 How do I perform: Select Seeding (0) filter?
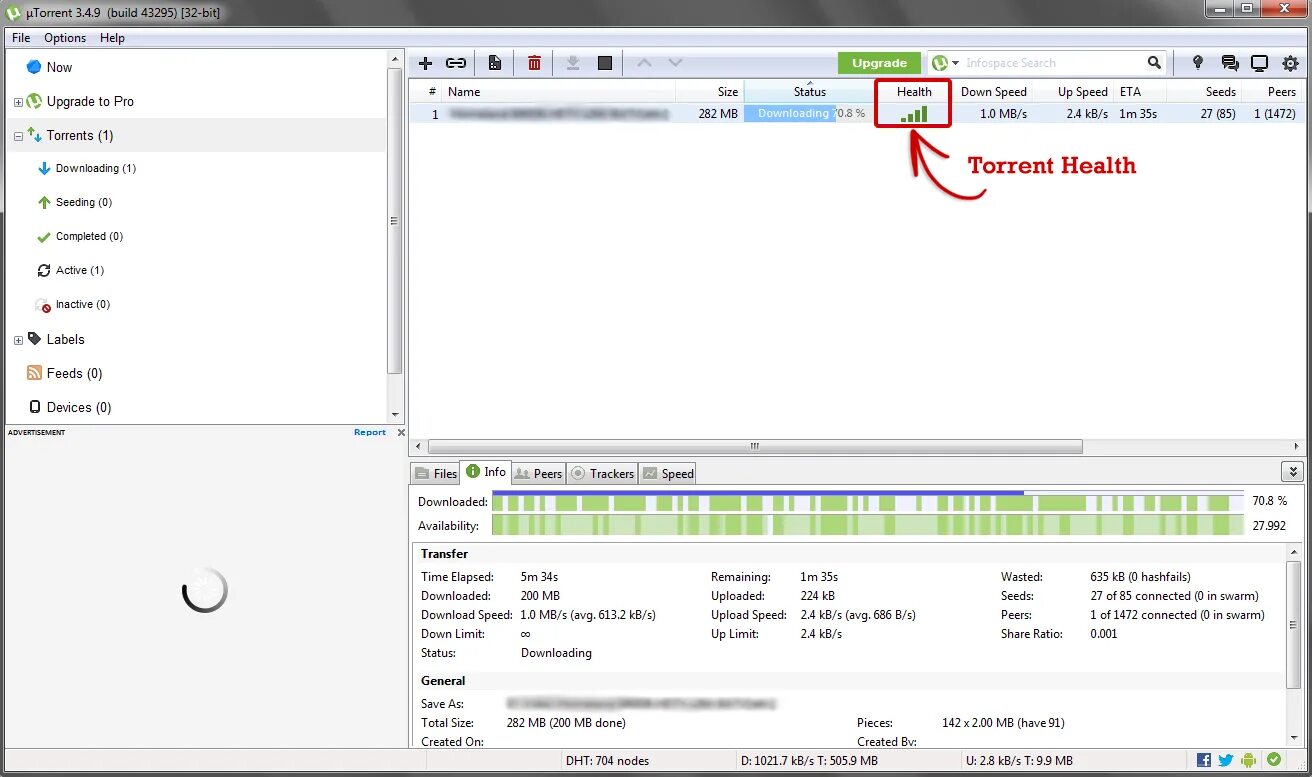(x=83, y=202)
